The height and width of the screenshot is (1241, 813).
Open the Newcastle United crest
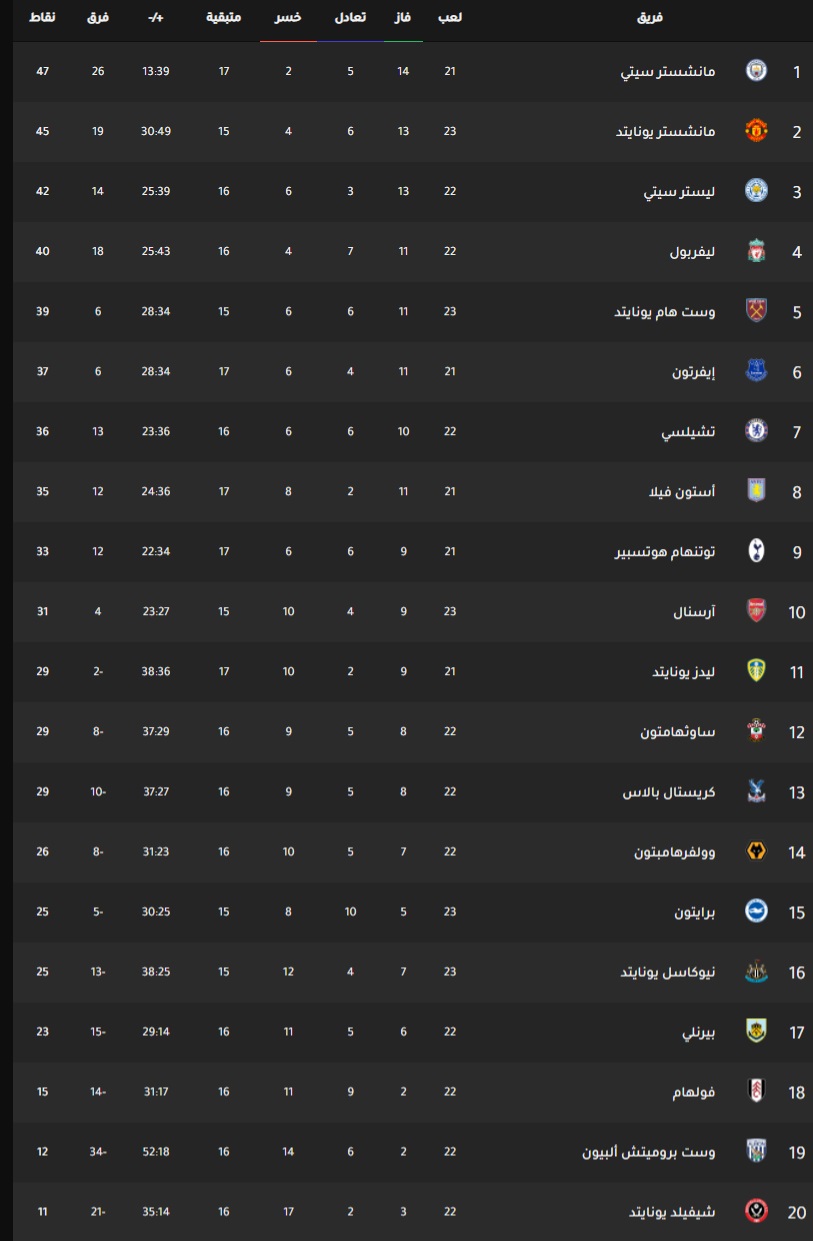pos(757,971)
